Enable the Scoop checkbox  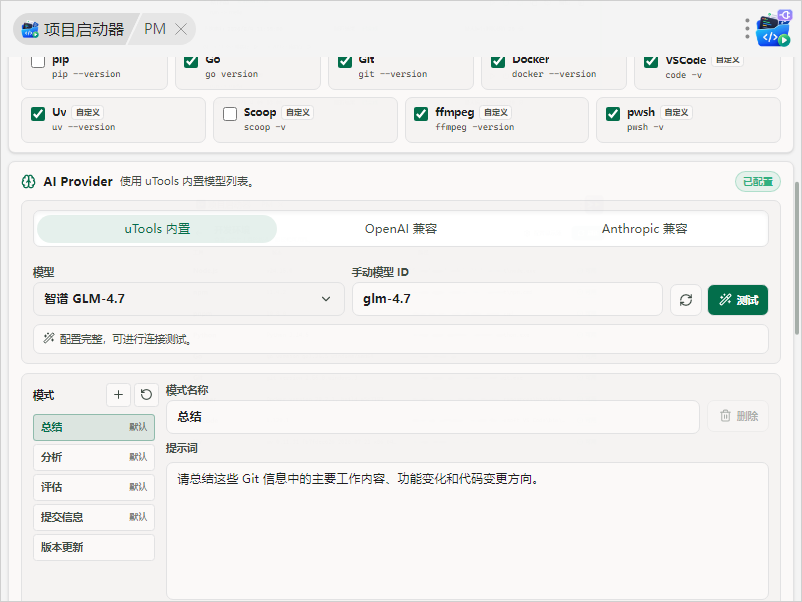pos(230,114)
